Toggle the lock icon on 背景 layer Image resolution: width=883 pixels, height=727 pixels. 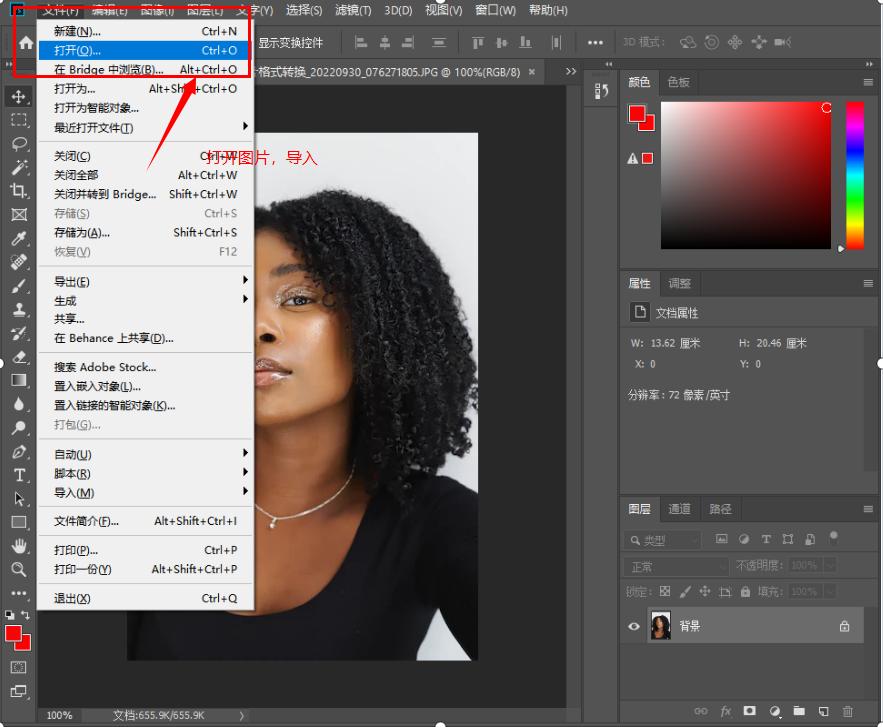click(x=844, y=626)
